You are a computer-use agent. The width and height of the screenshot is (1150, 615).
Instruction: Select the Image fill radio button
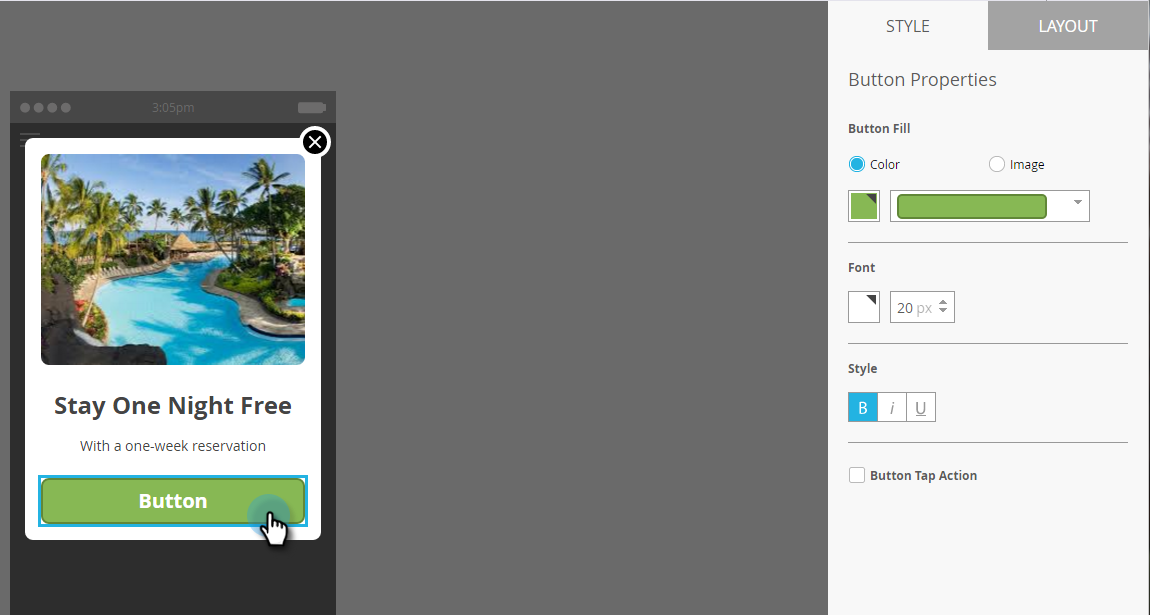tap(996, 164)
